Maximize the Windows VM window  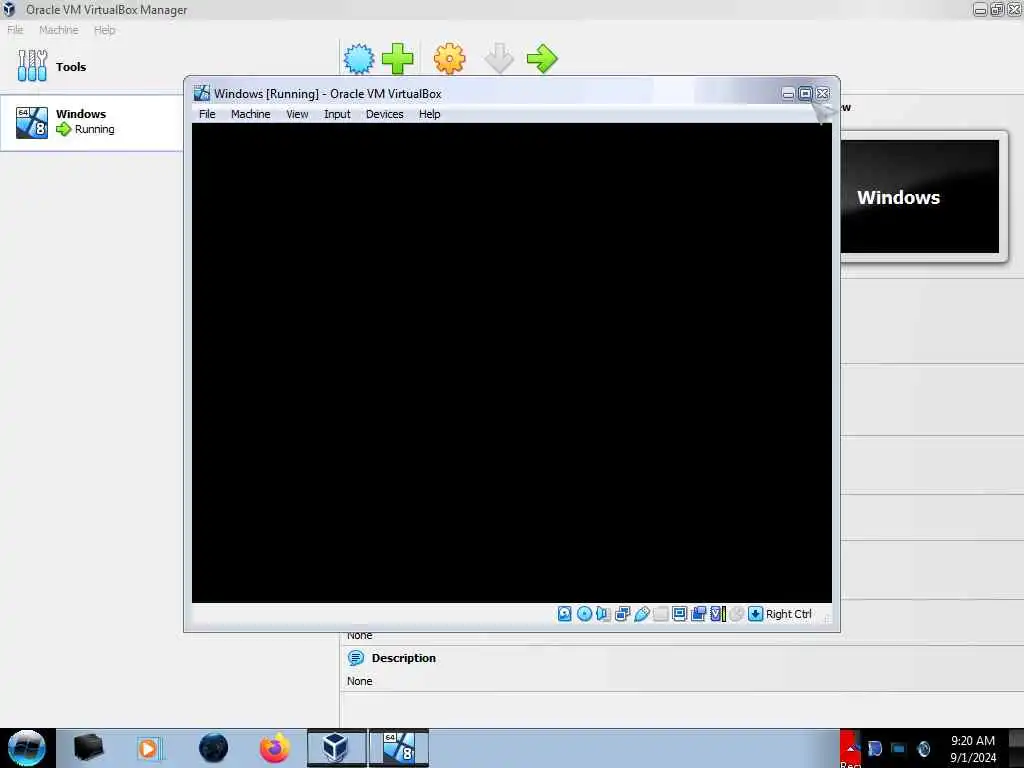pos(805,93)
